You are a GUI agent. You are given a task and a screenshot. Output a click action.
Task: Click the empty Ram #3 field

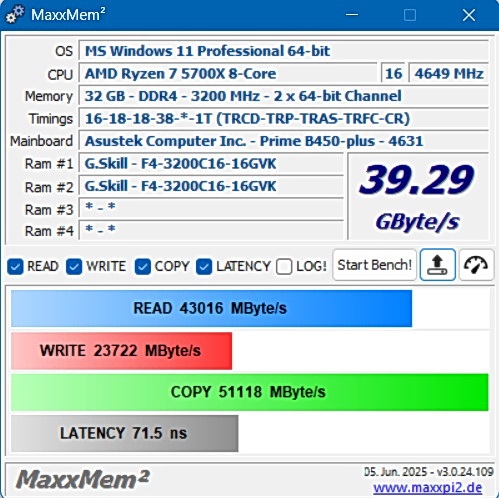tap(211, 208)
